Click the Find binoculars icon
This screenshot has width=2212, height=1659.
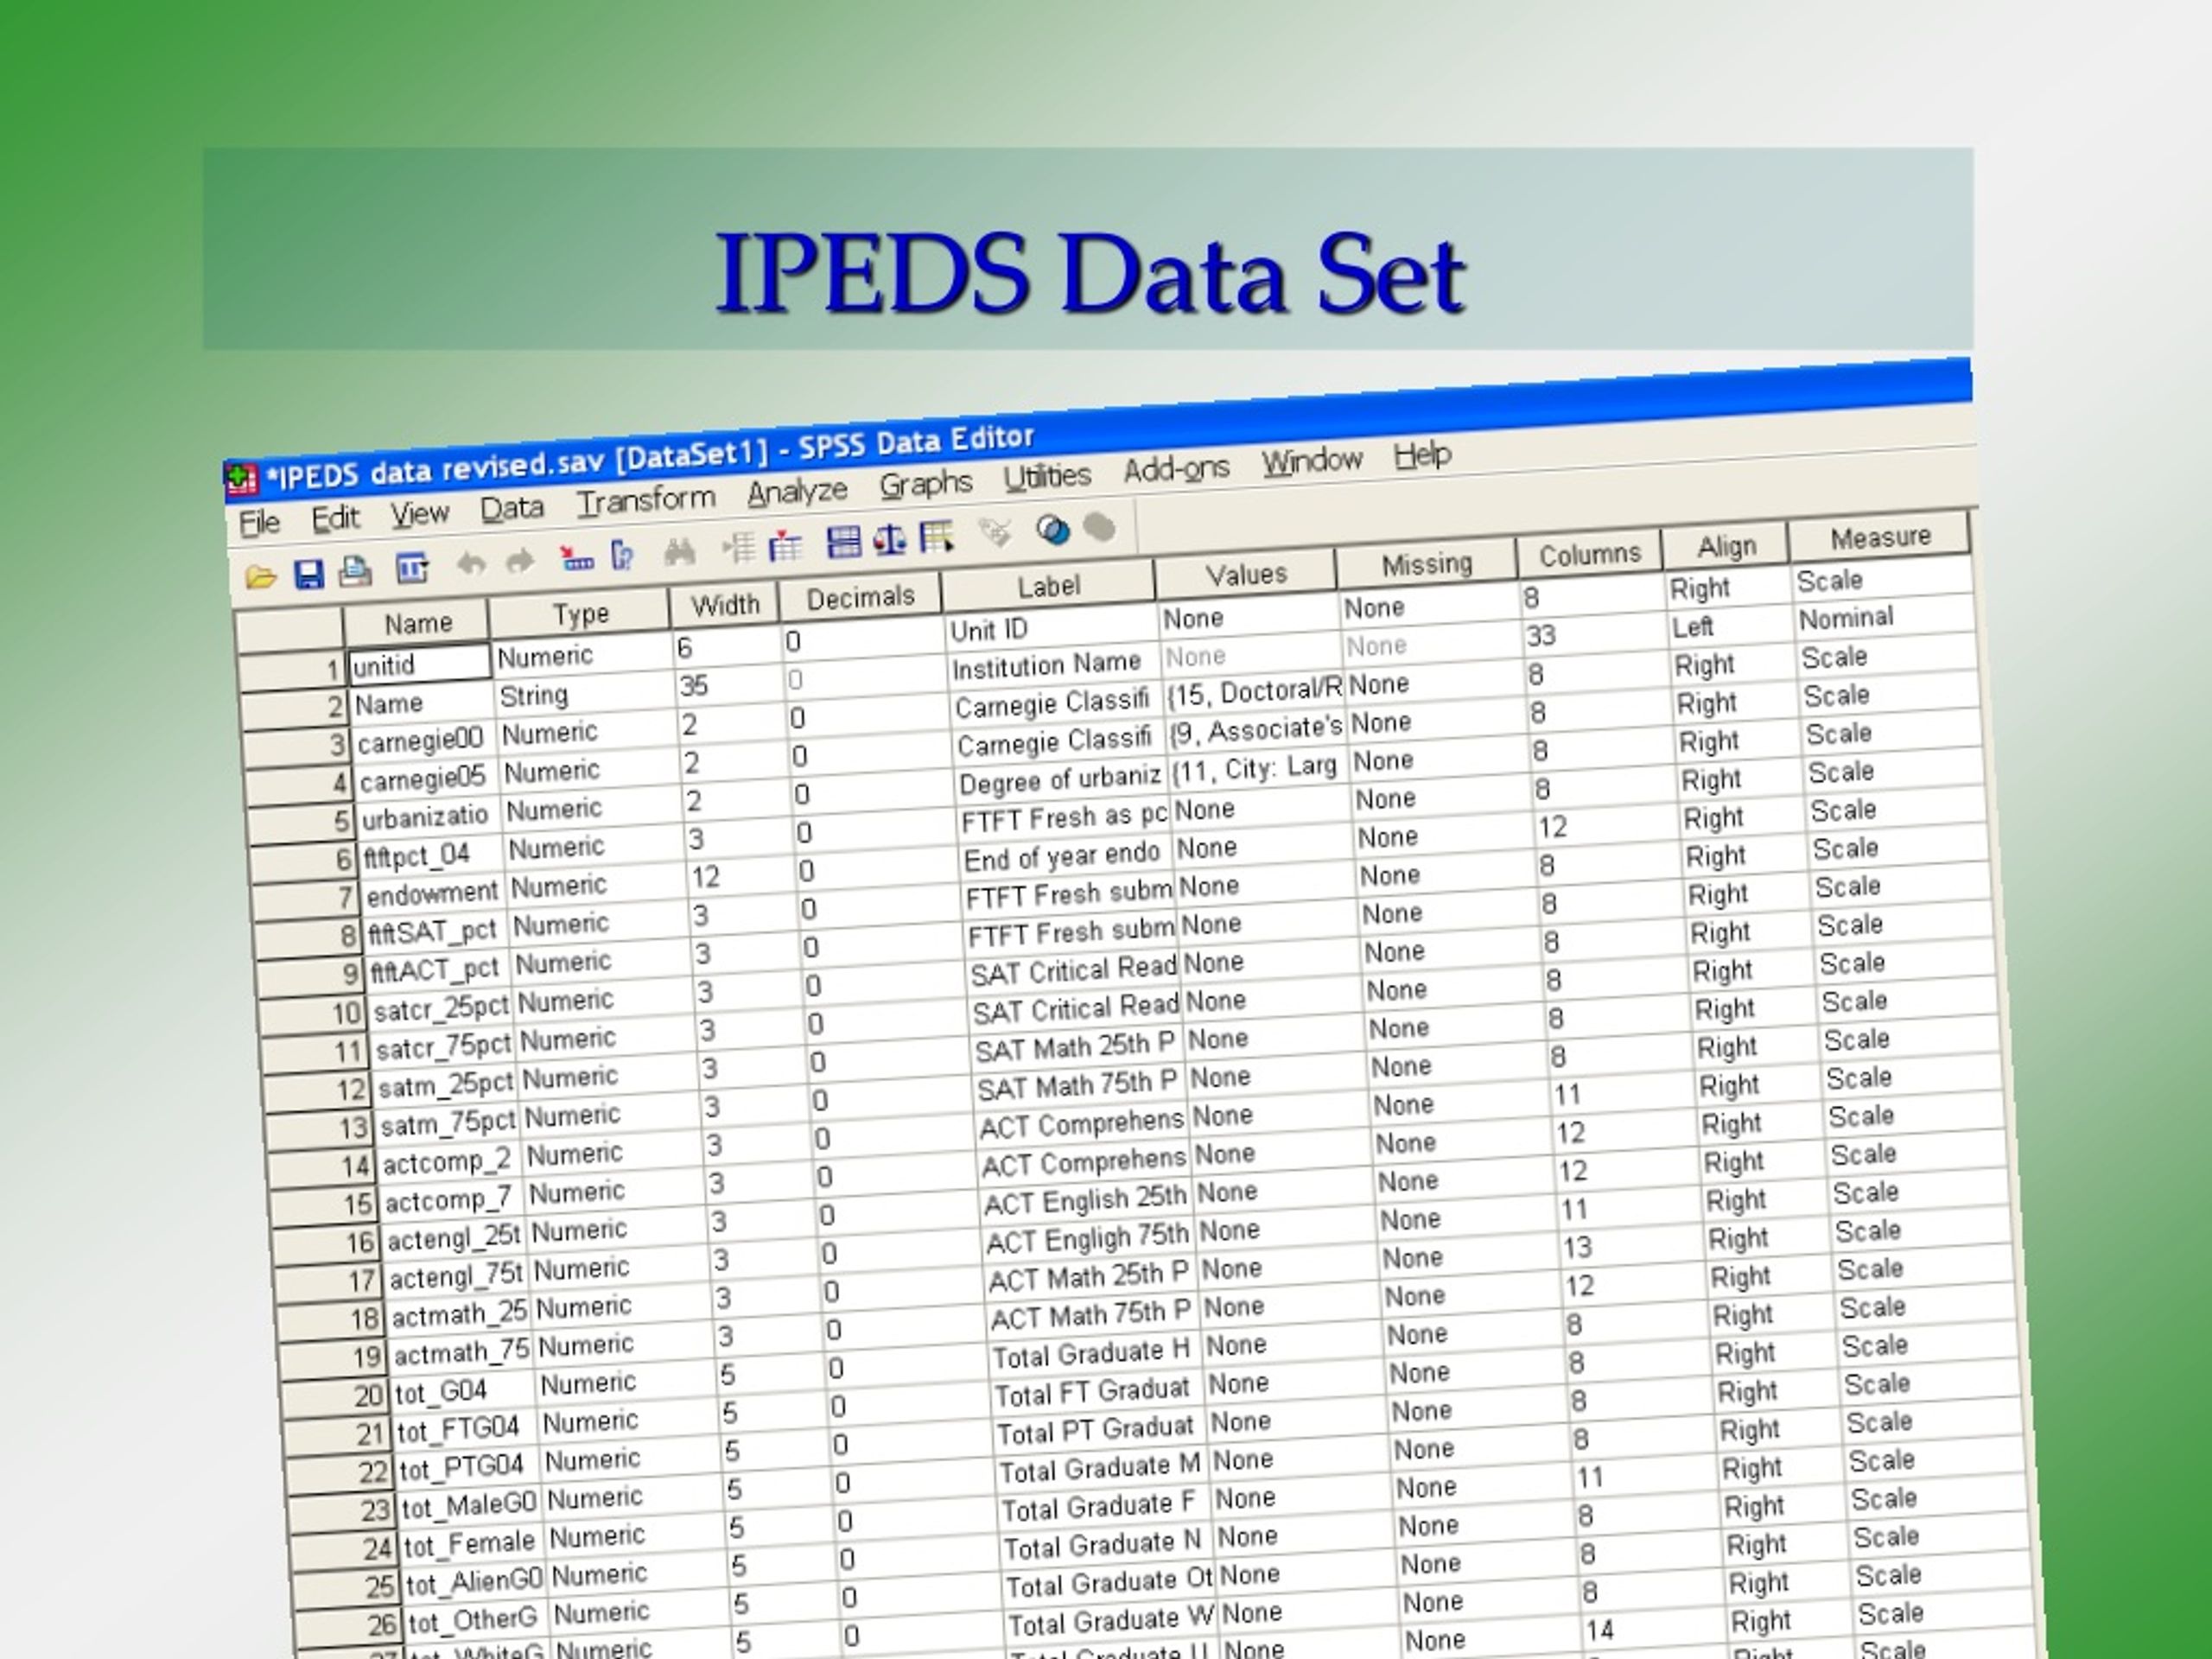(x=679, y=552)
